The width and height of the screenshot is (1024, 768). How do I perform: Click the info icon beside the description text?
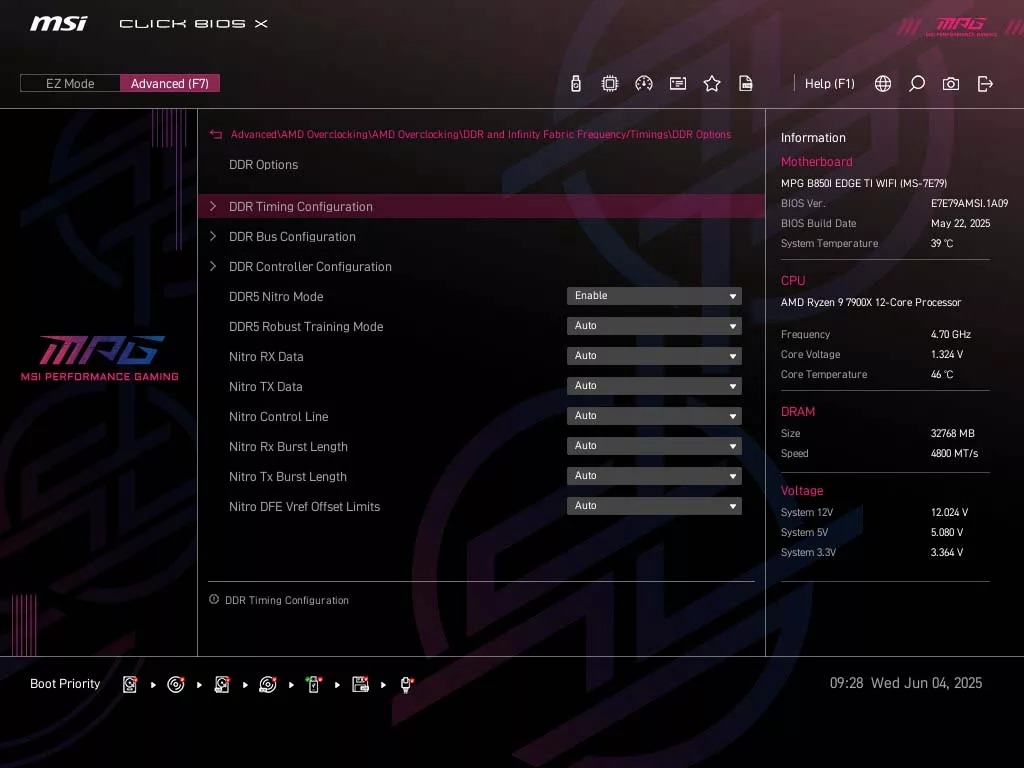[214, 600]
